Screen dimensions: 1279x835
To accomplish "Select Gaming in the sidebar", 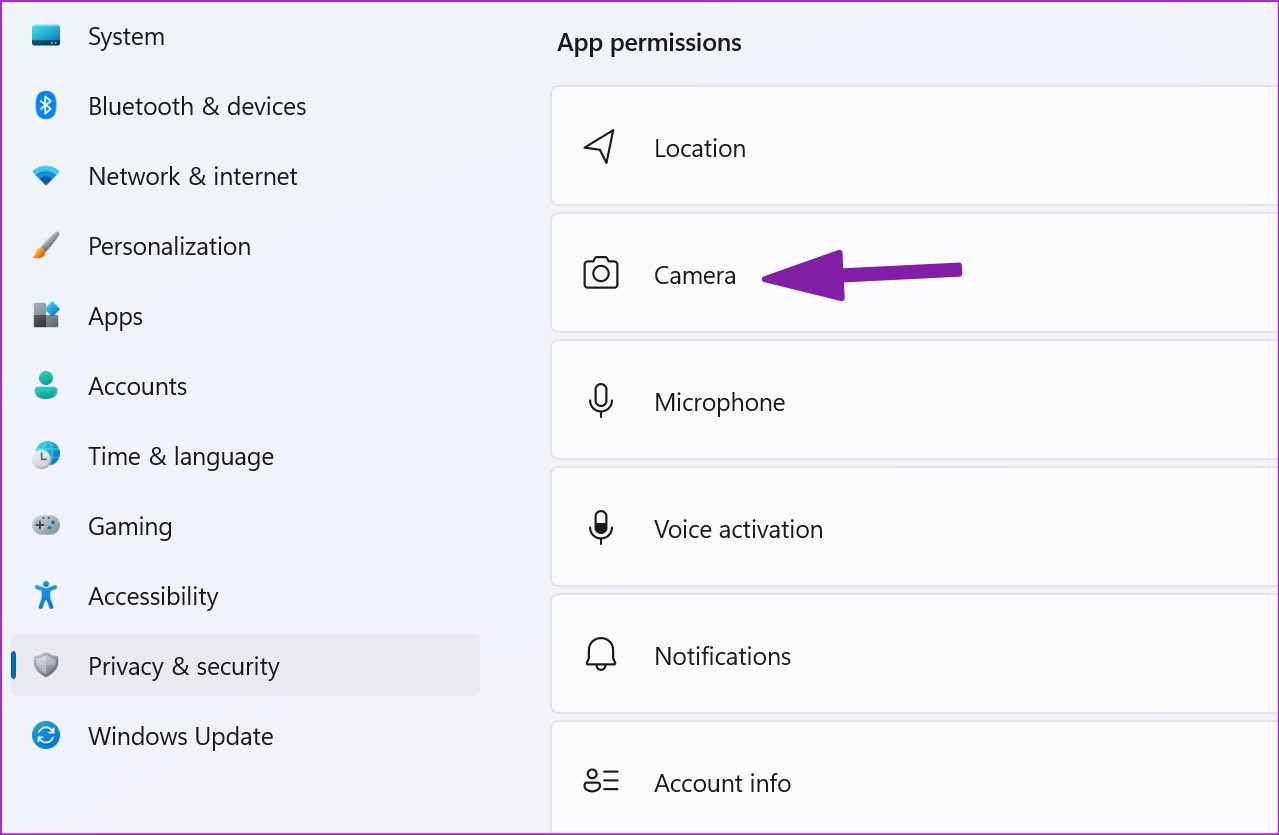I will click(x=245, y=526).
